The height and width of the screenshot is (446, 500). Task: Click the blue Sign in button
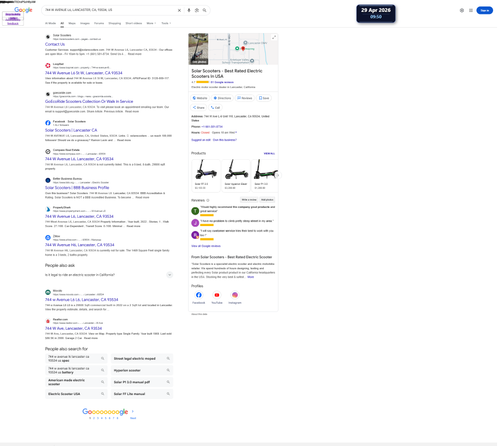click(x=485, y=10)
